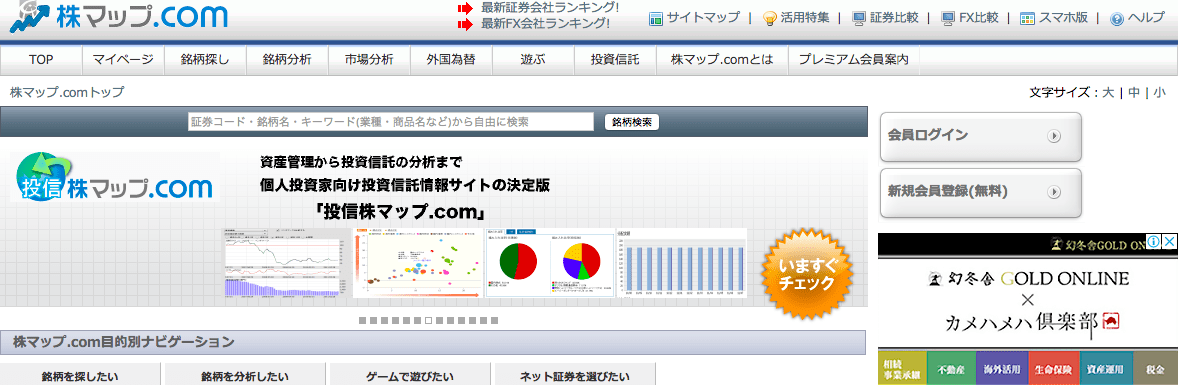Select the 銘柄を探したい tab

click(x=80, y=375)
